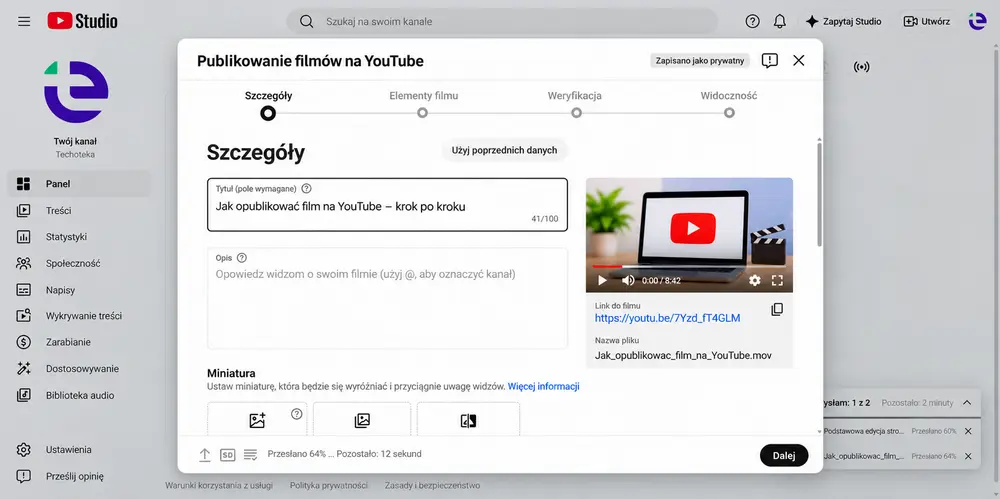Click the help icon on first thumbnail tile
The width and height of the screenshot is (1000, 499).
[x=297, y=413]
